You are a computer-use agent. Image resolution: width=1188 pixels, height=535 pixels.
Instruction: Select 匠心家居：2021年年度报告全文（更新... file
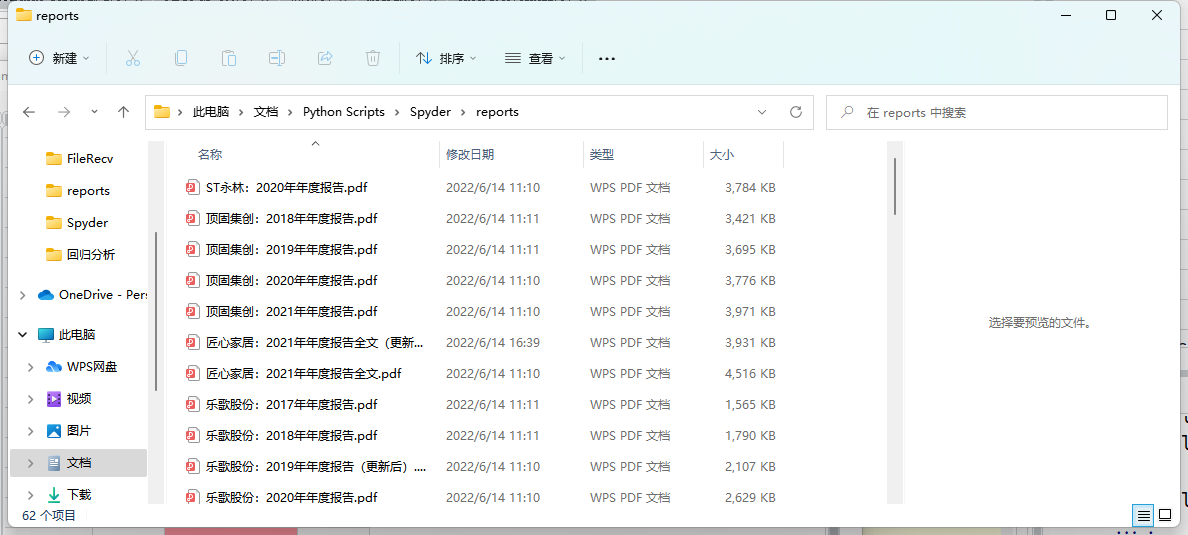pos(314,343)
